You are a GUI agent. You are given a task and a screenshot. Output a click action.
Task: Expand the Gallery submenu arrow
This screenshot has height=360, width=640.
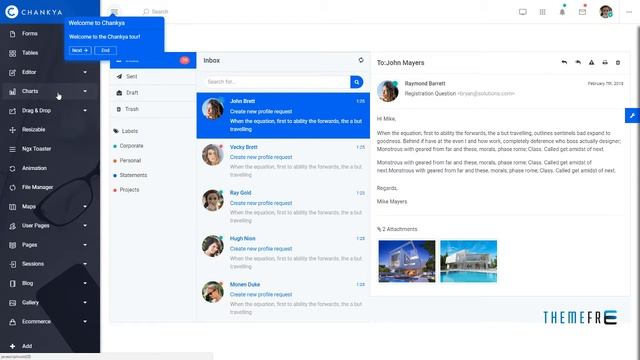(85, 302)
